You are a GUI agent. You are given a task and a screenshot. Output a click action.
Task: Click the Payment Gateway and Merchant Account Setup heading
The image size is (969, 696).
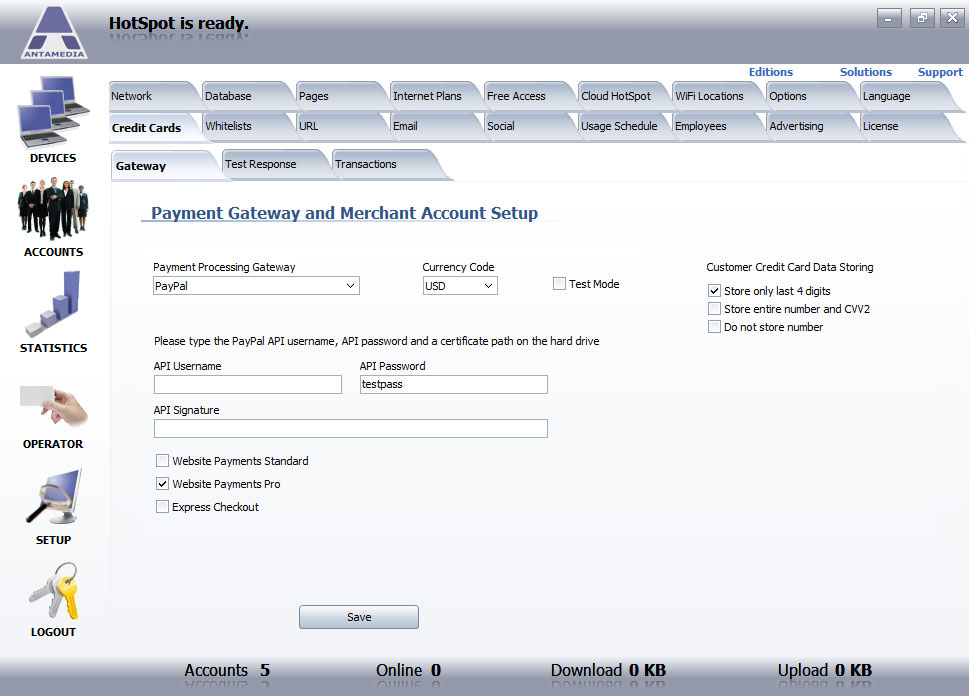coord(344,213)
